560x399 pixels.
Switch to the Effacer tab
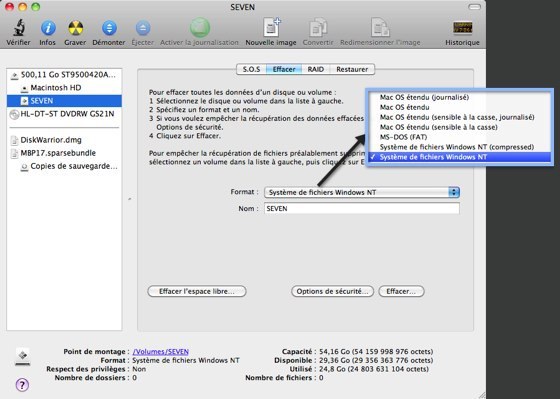tap(284, 69)
